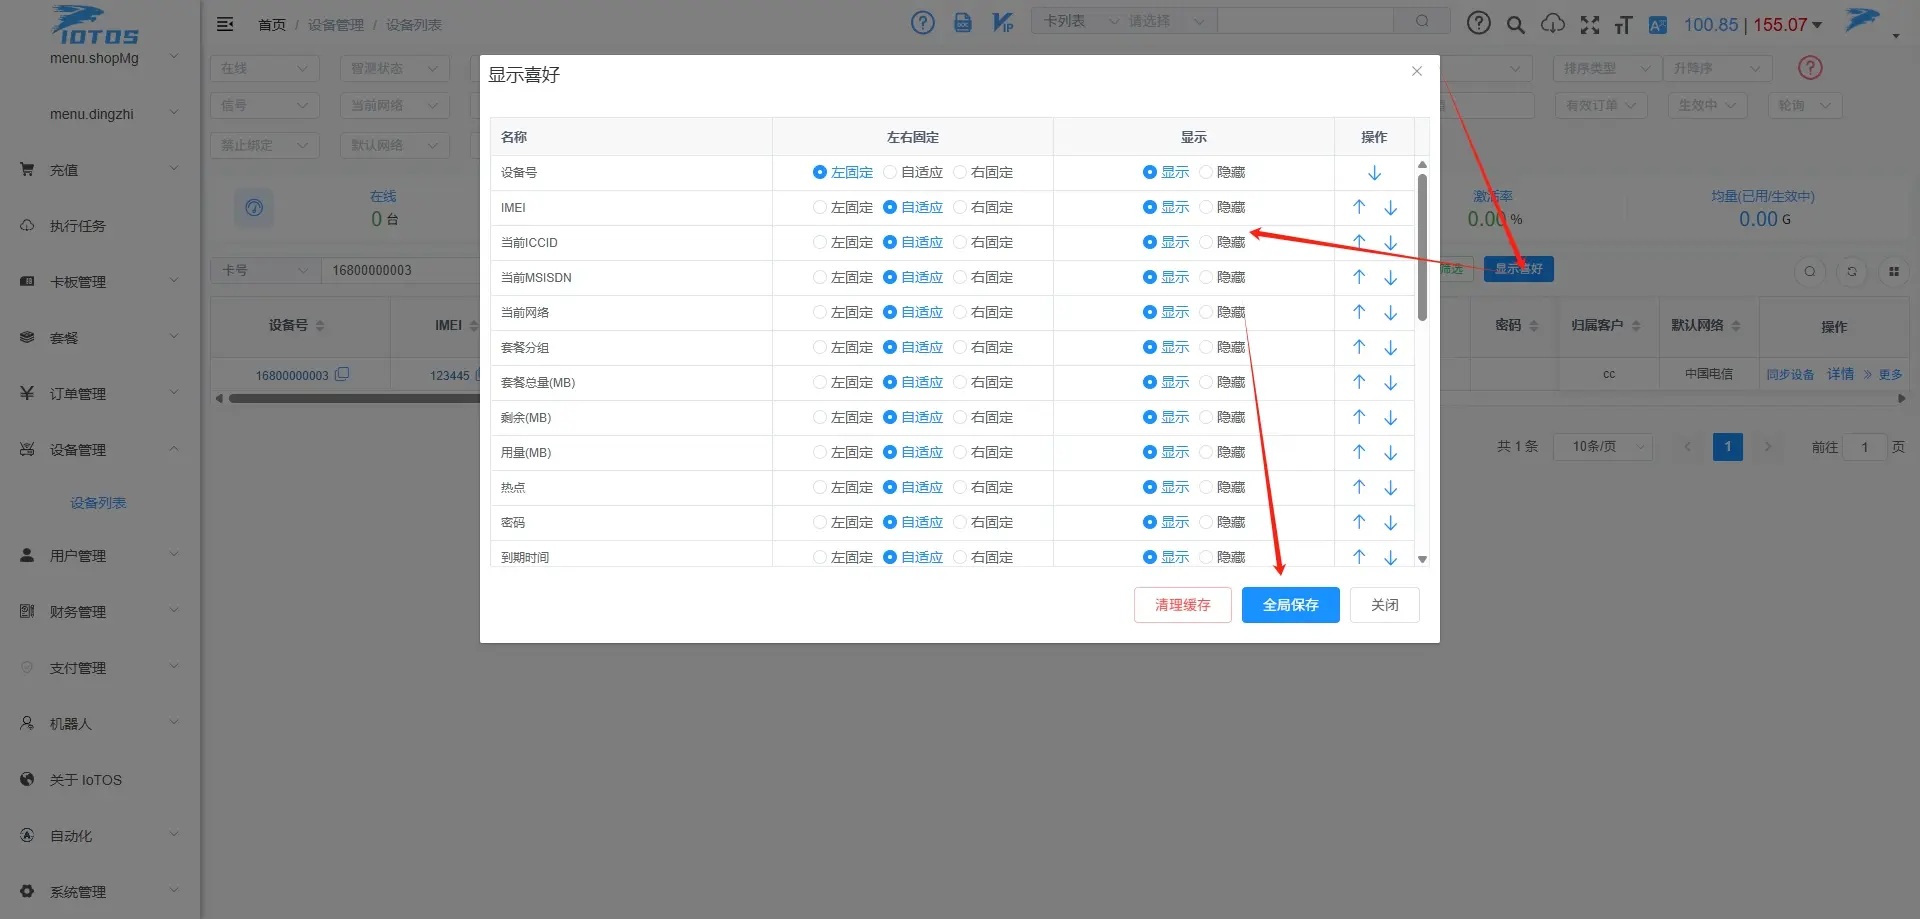The image size is (1920, 919).
Task: Select 显示 for 剩余(MB)
Action: point(1166,418)
